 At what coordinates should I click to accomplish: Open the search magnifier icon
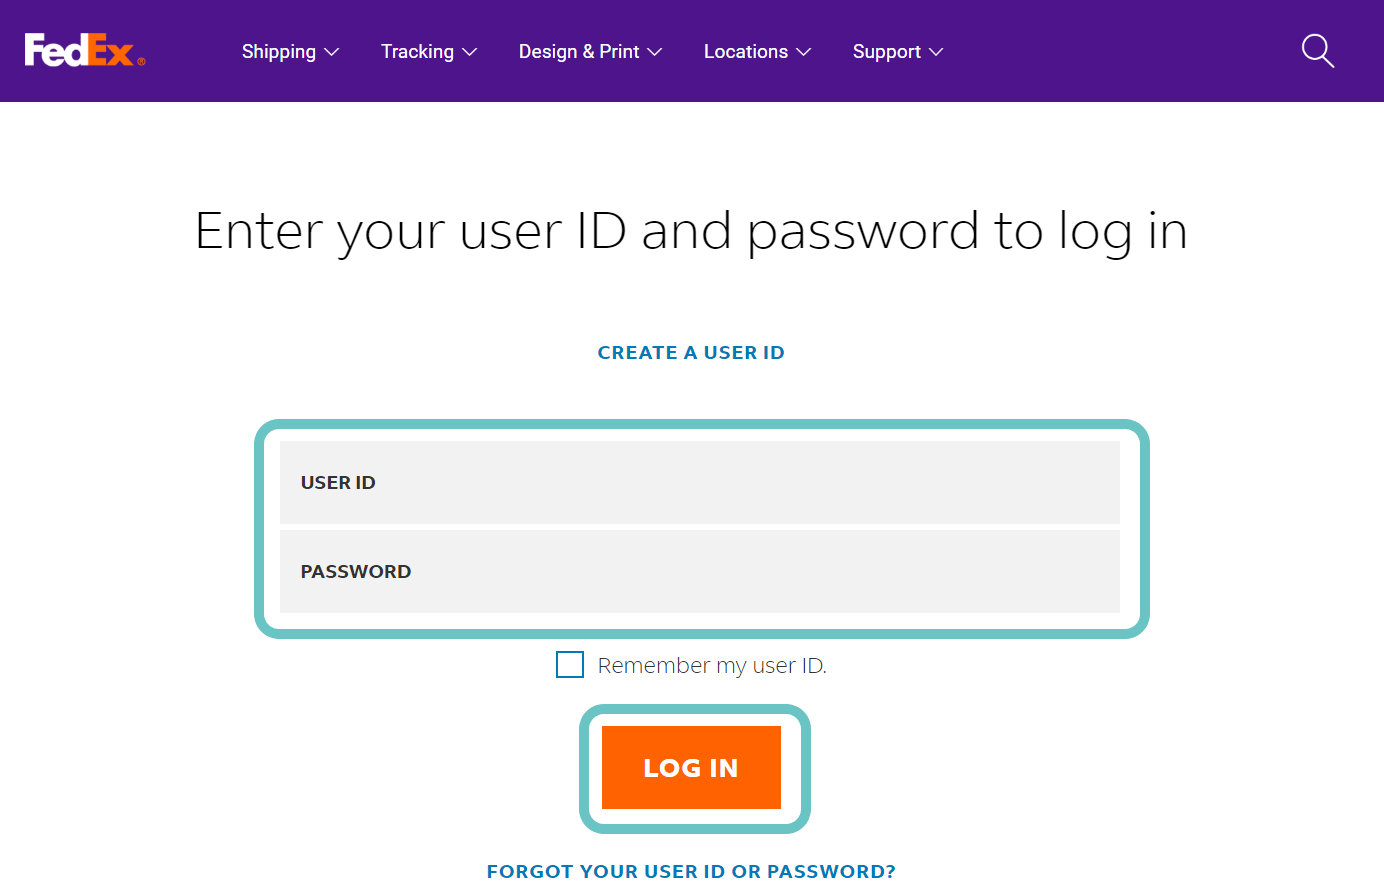(1317, 51)
